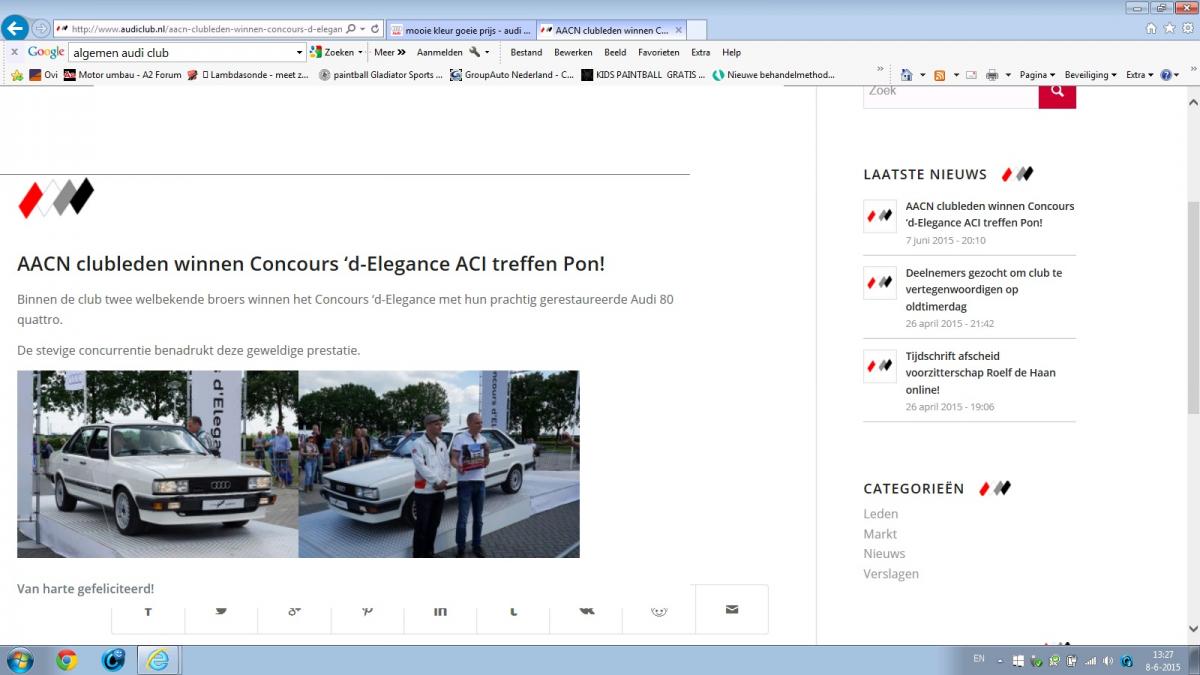Add to favorites bar star icon
Image resolution: width=1200 pixels, height=675 pixels.
click(16, 75)
